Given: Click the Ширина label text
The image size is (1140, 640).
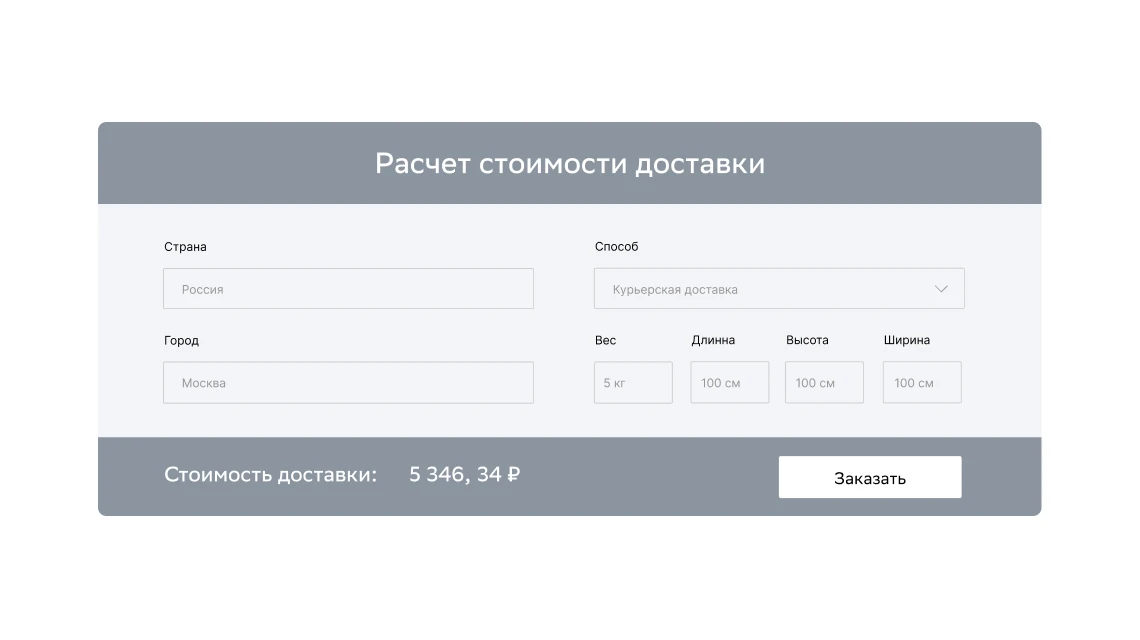Looking at the screenshot, I should (906, 340).
